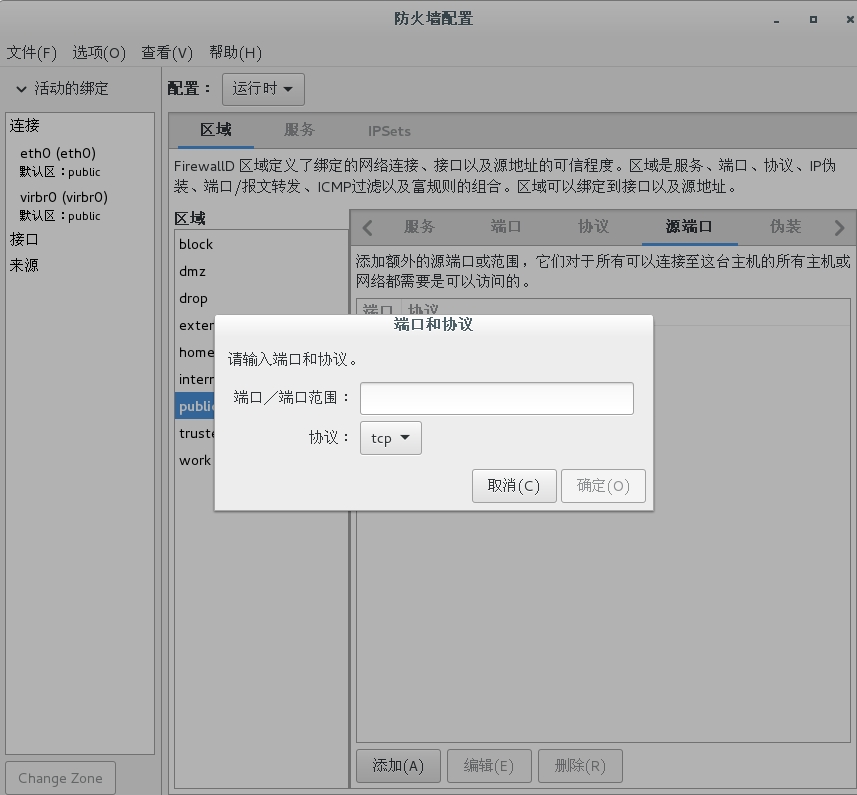Open the 配置 runtime dropdown
Screen dimensions: 857x795
coord(262,88)
